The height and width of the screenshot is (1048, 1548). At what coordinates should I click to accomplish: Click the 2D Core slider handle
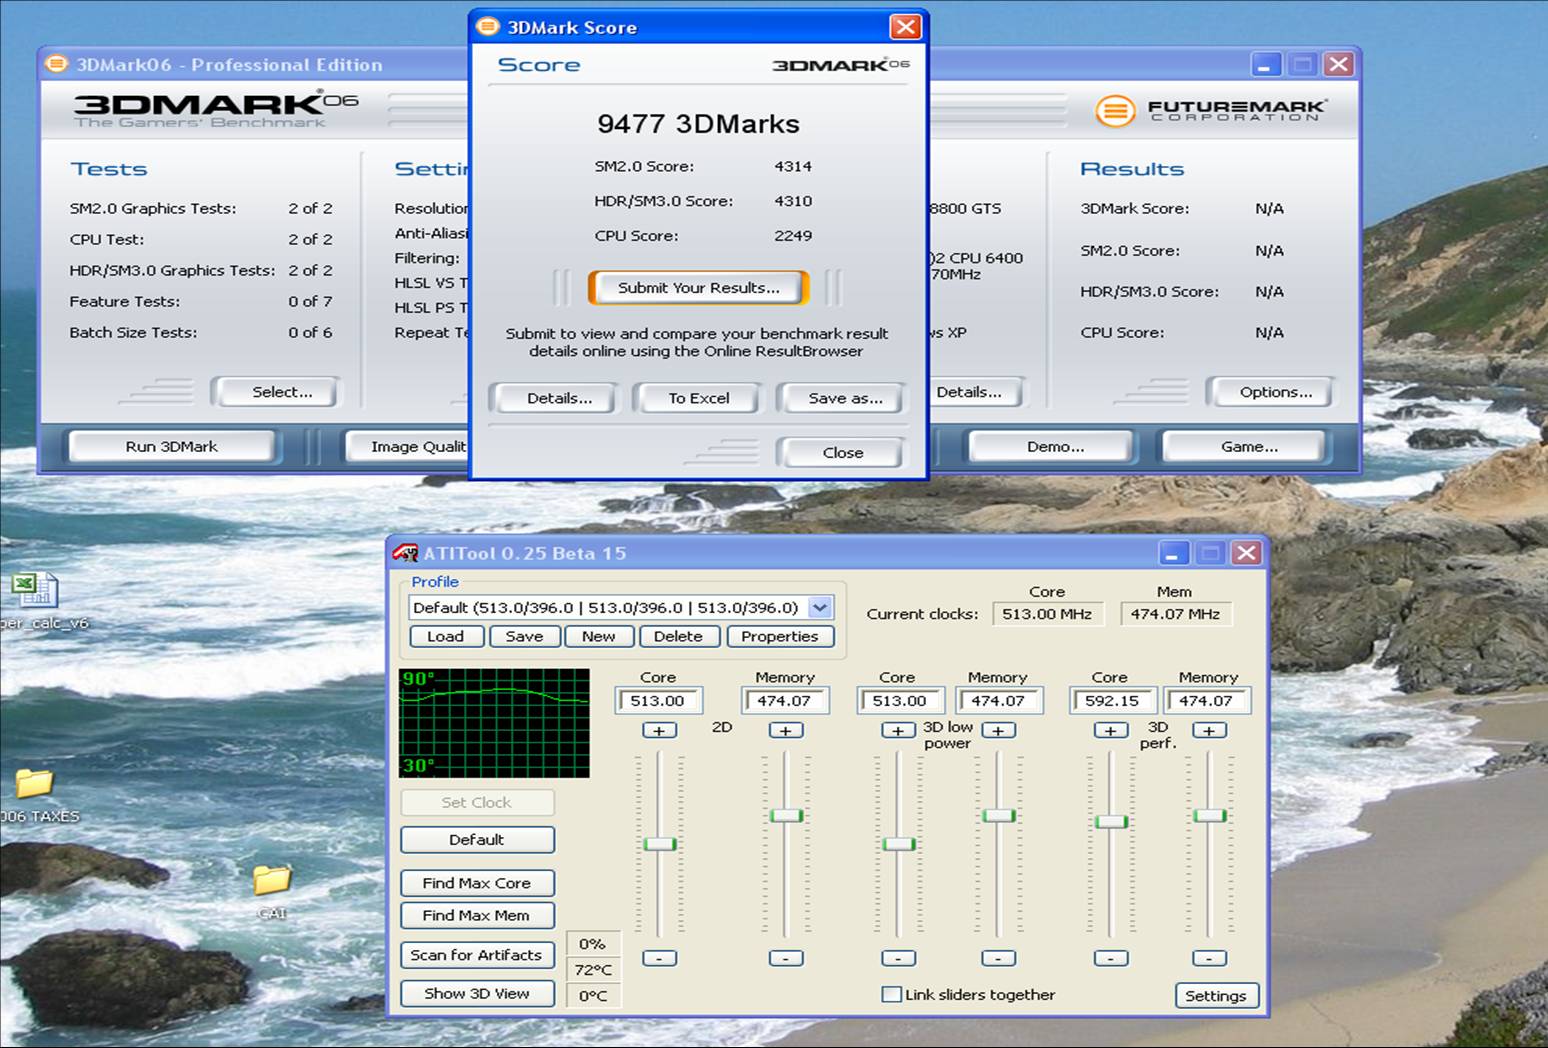(659, 844)
